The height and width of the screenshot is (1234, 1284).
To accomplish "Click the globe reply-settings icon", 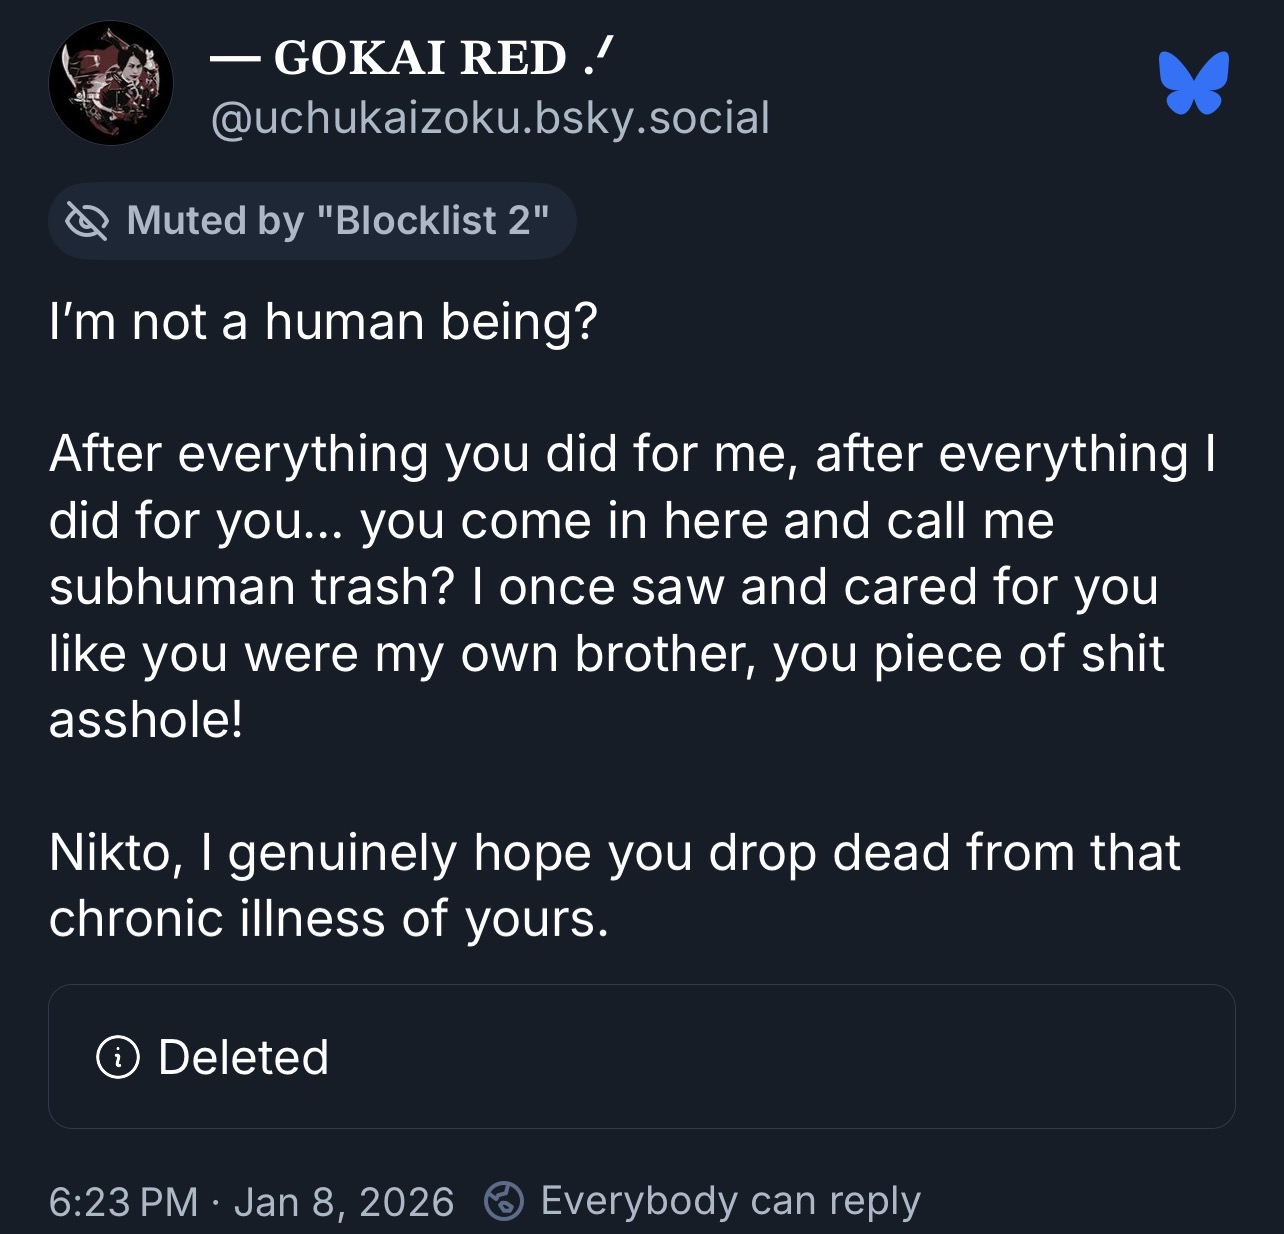I will (x=504, y=1201).
